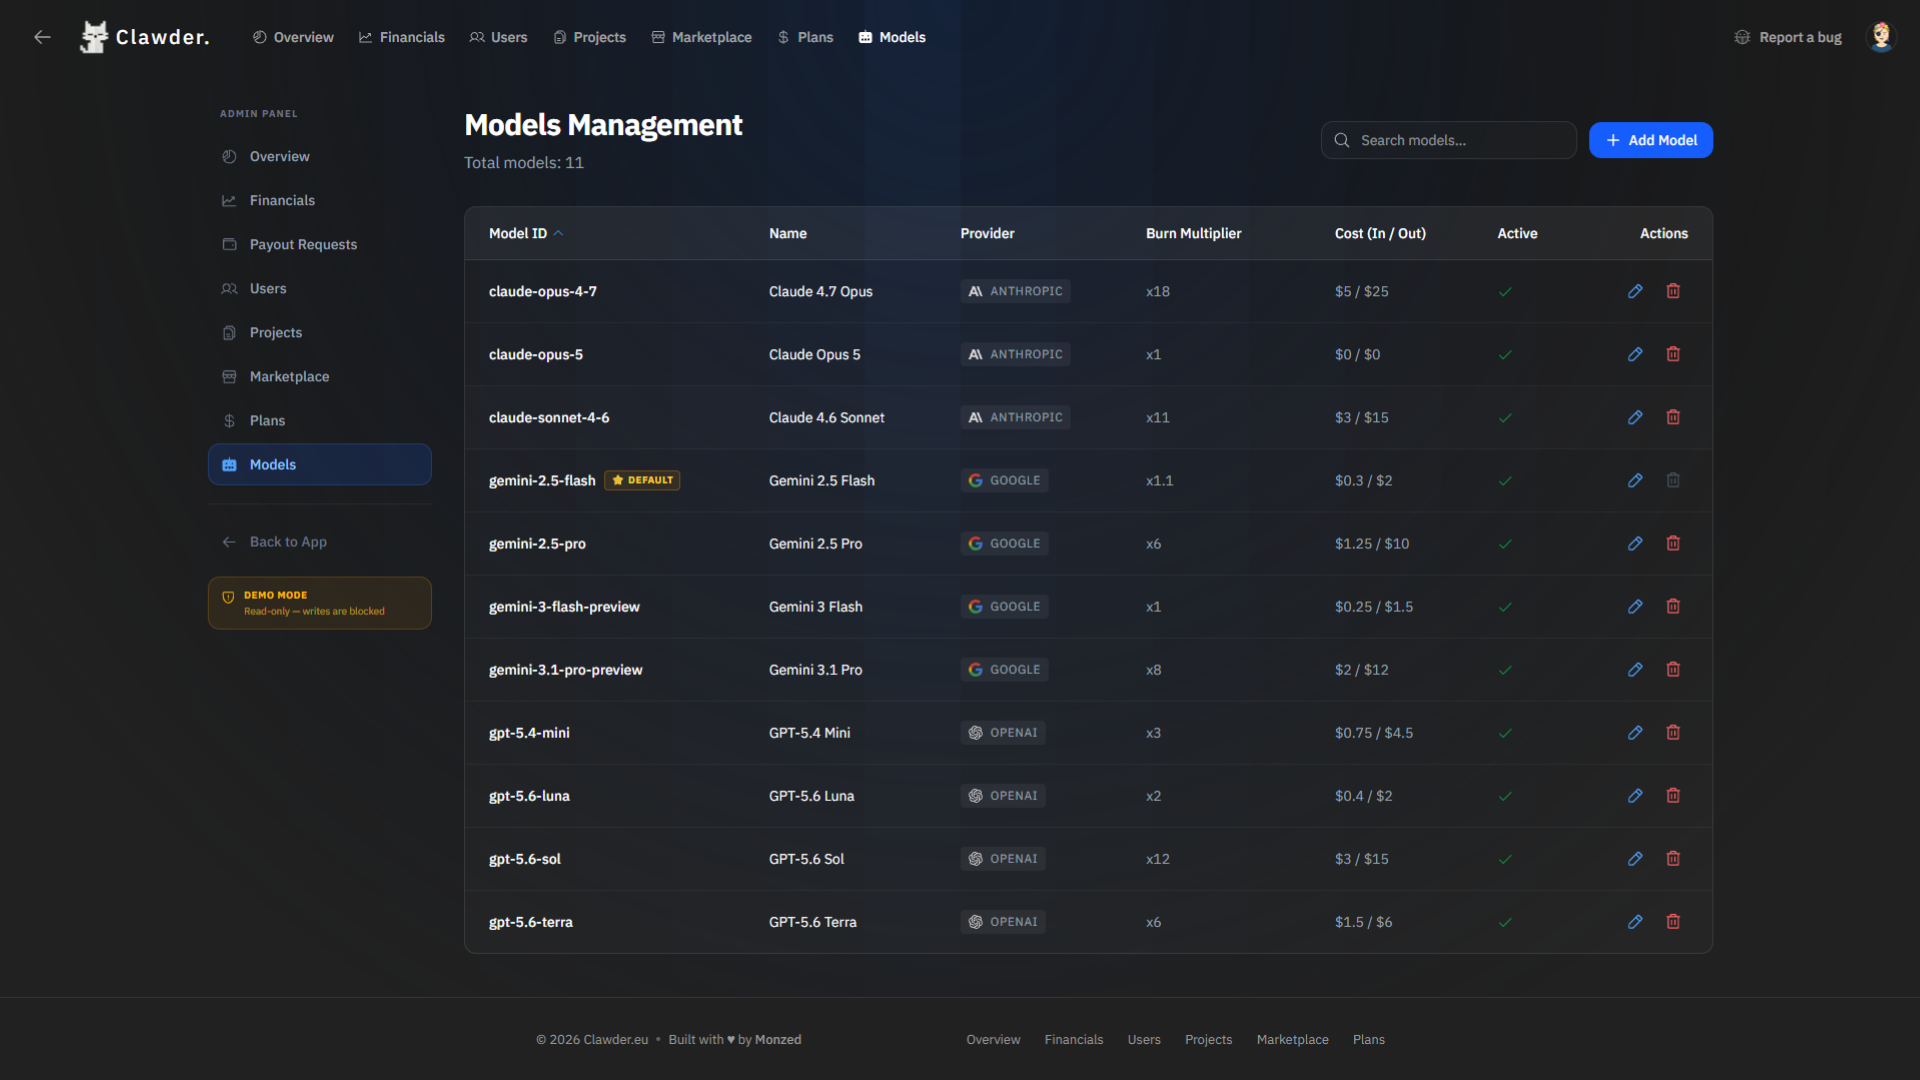
Task: Click the '$1.25 / $10' cost cell
Action: click(1371, 544)
